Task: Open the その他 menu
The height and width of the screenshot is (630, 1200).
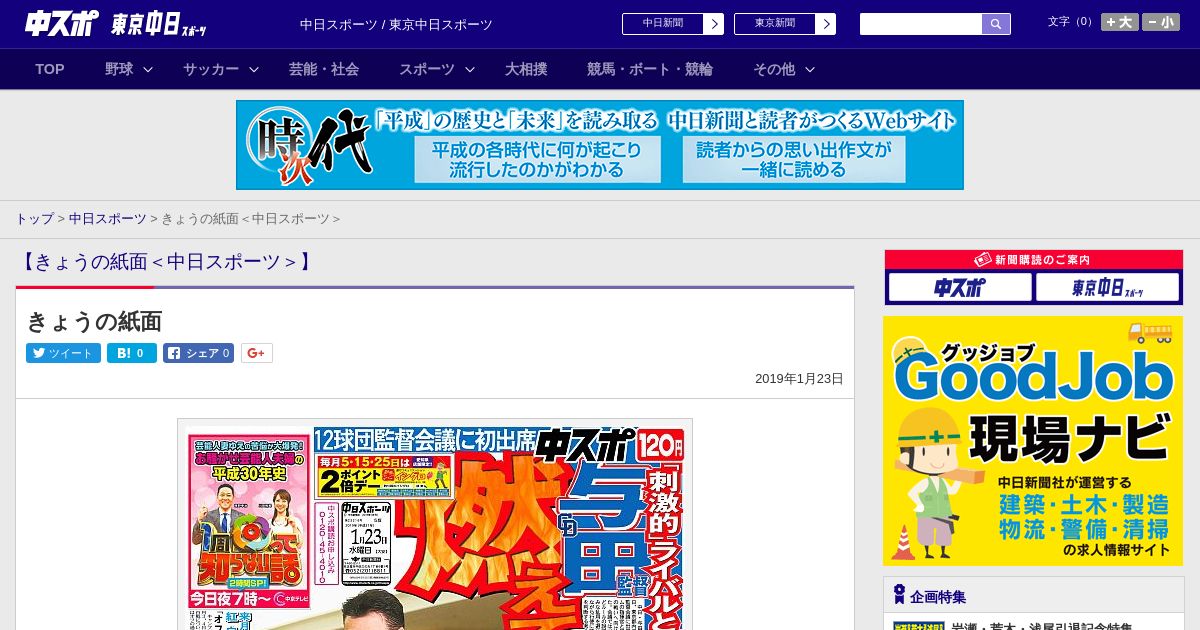Action: point(774,69)
